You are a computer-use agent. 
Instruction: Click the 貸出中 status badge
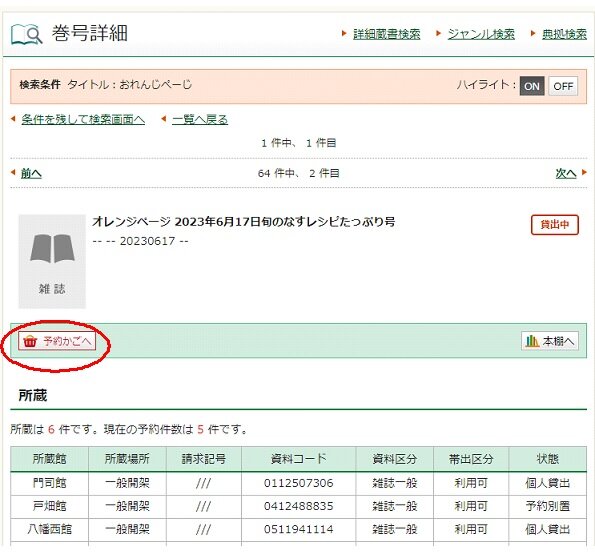coord(554,225)
